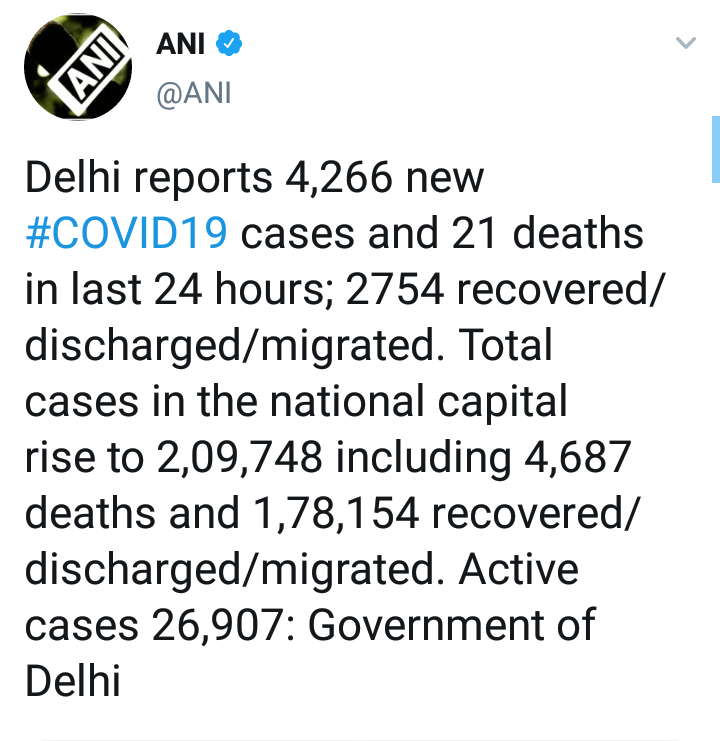
Task: Click the @ANI handle
Action: click(x=194, y=94)
